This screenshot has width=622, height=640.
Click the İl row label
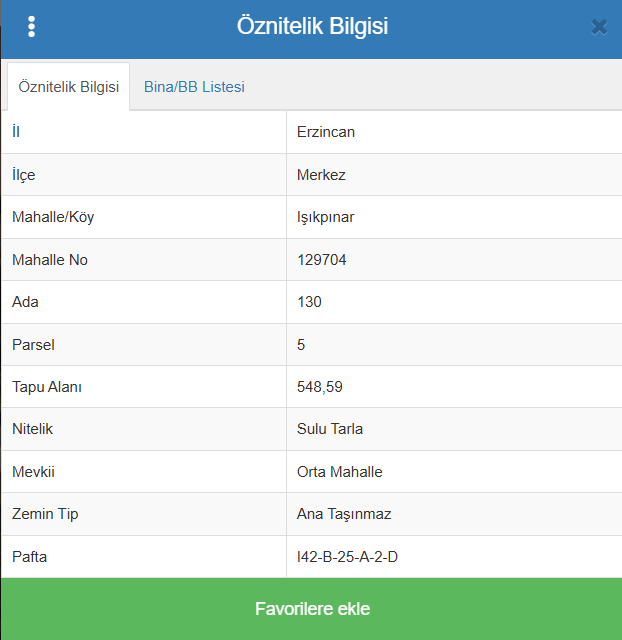[x=16, y=132]
